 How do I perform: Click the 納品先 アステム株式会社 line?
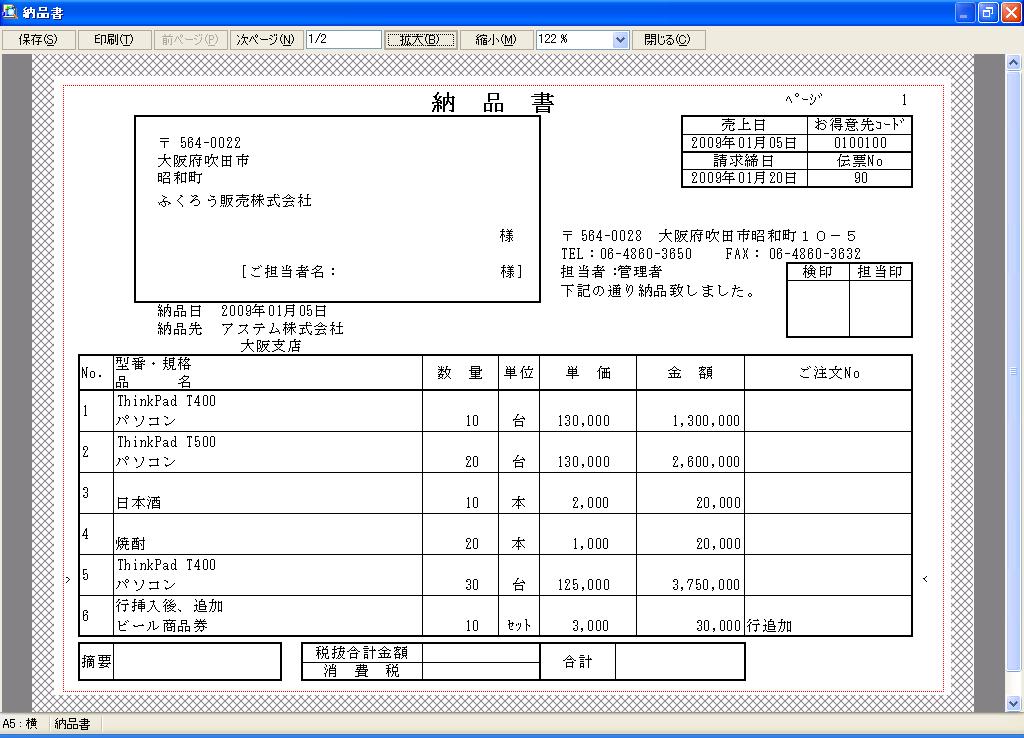(251, 329)
